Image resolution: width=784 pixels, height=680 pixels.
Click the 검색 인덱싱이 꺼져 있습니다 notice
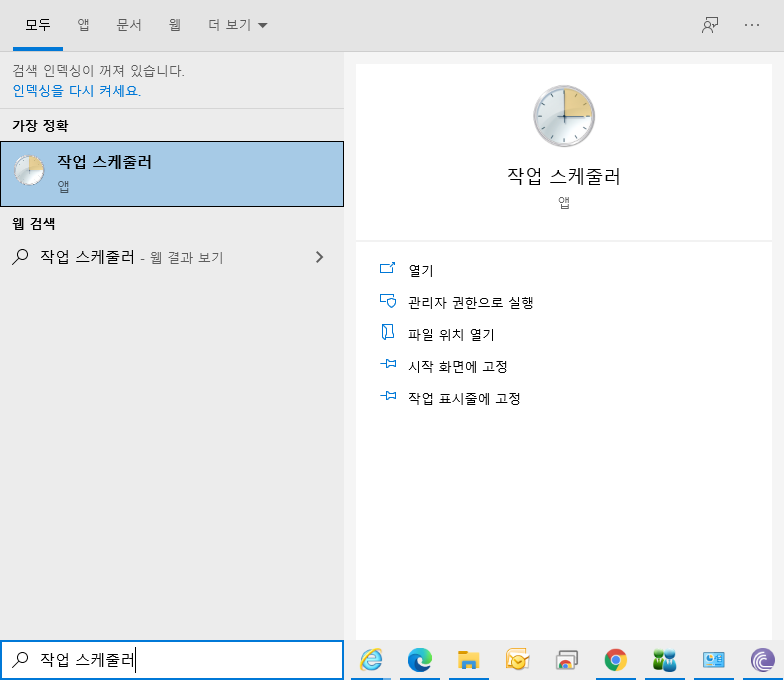coord(98,70)
